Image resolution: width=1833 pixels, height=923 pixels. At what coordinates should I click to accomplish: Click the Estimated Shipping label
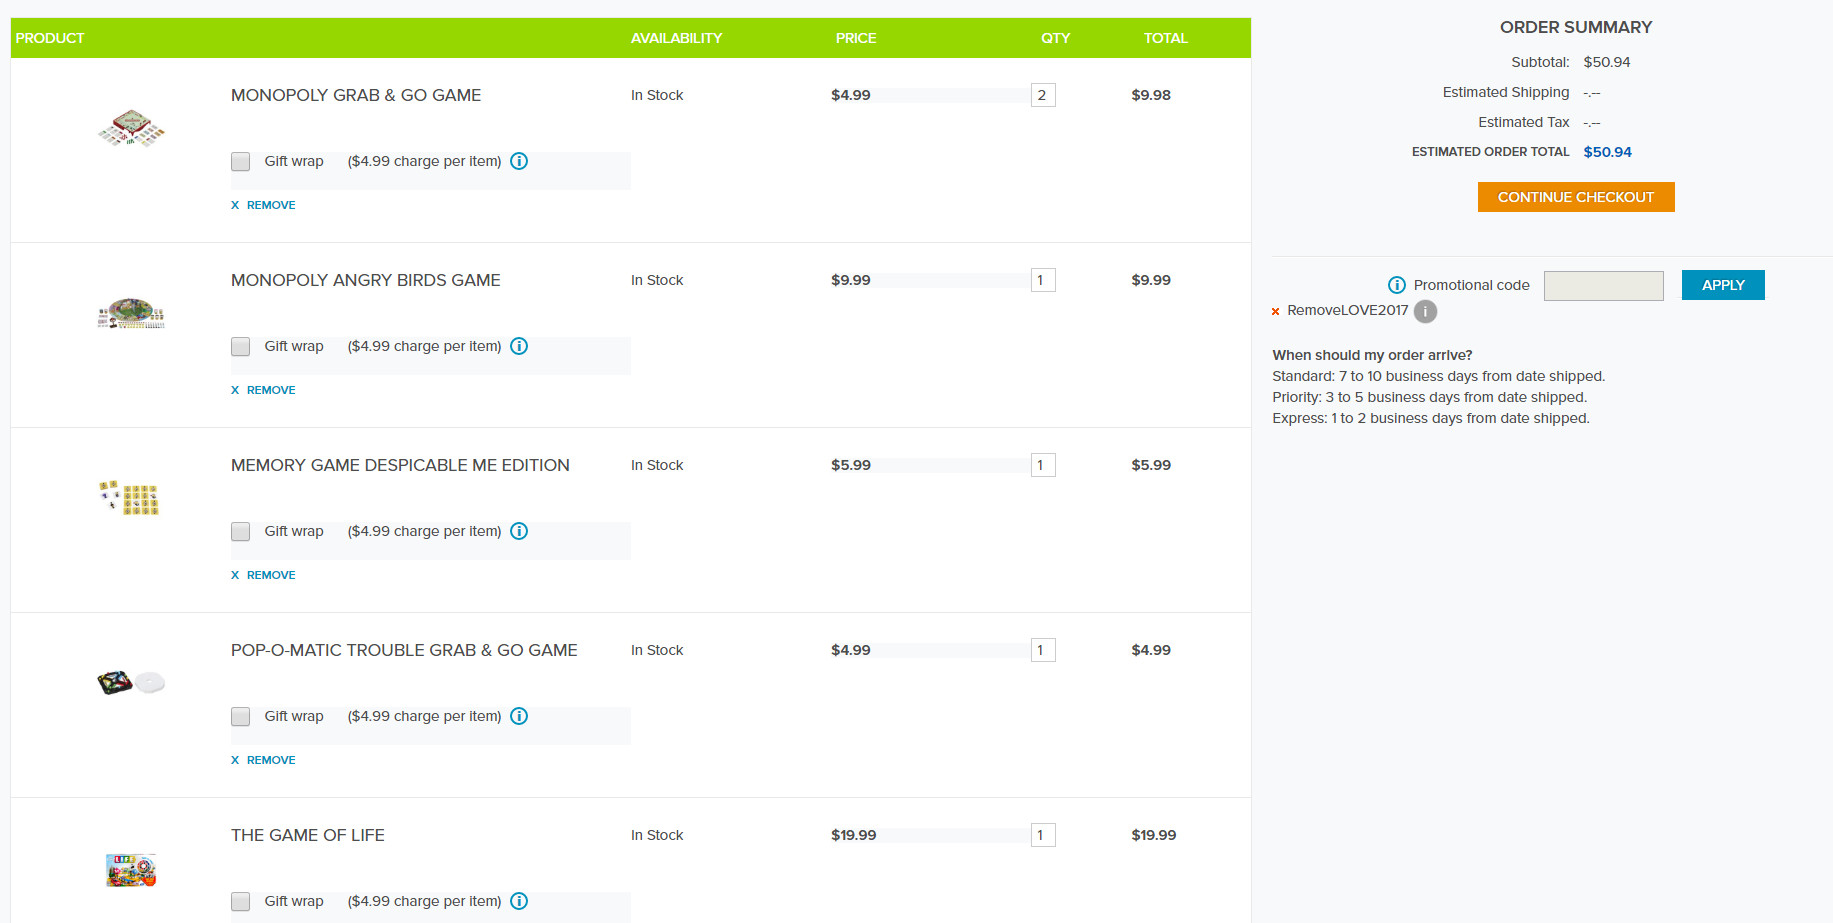(1506, 92)
